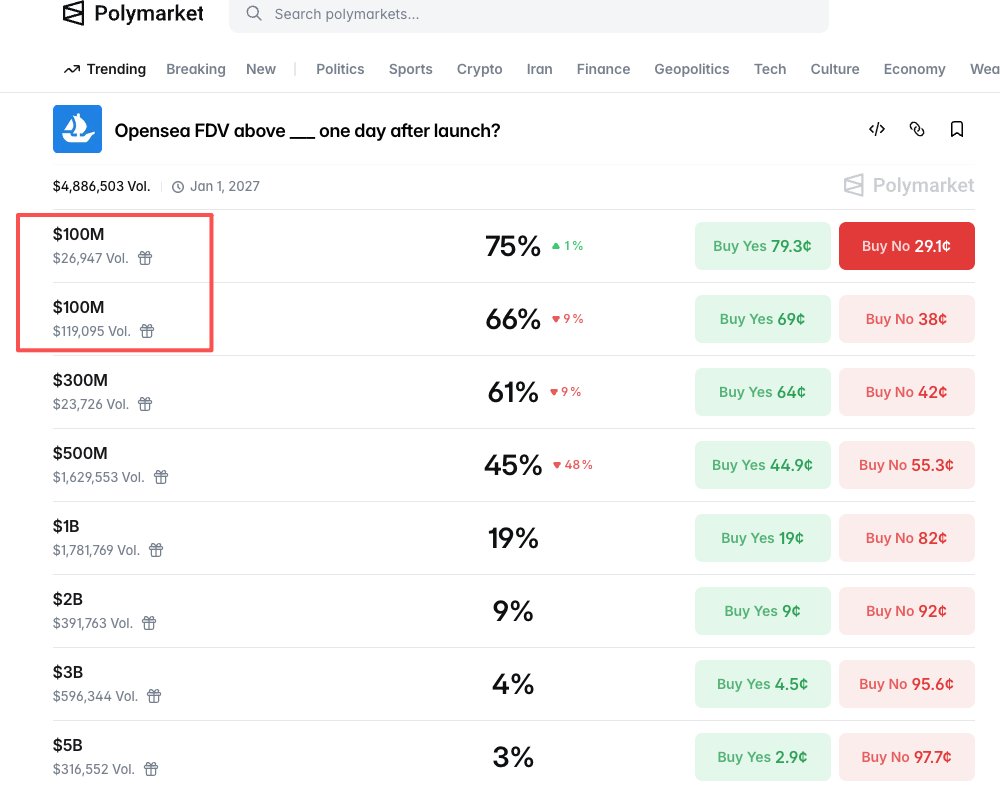The width and height of the screenshot is (1000, 798).
Task: Click the 66% probability value
Action: click(x=513, y=319)
